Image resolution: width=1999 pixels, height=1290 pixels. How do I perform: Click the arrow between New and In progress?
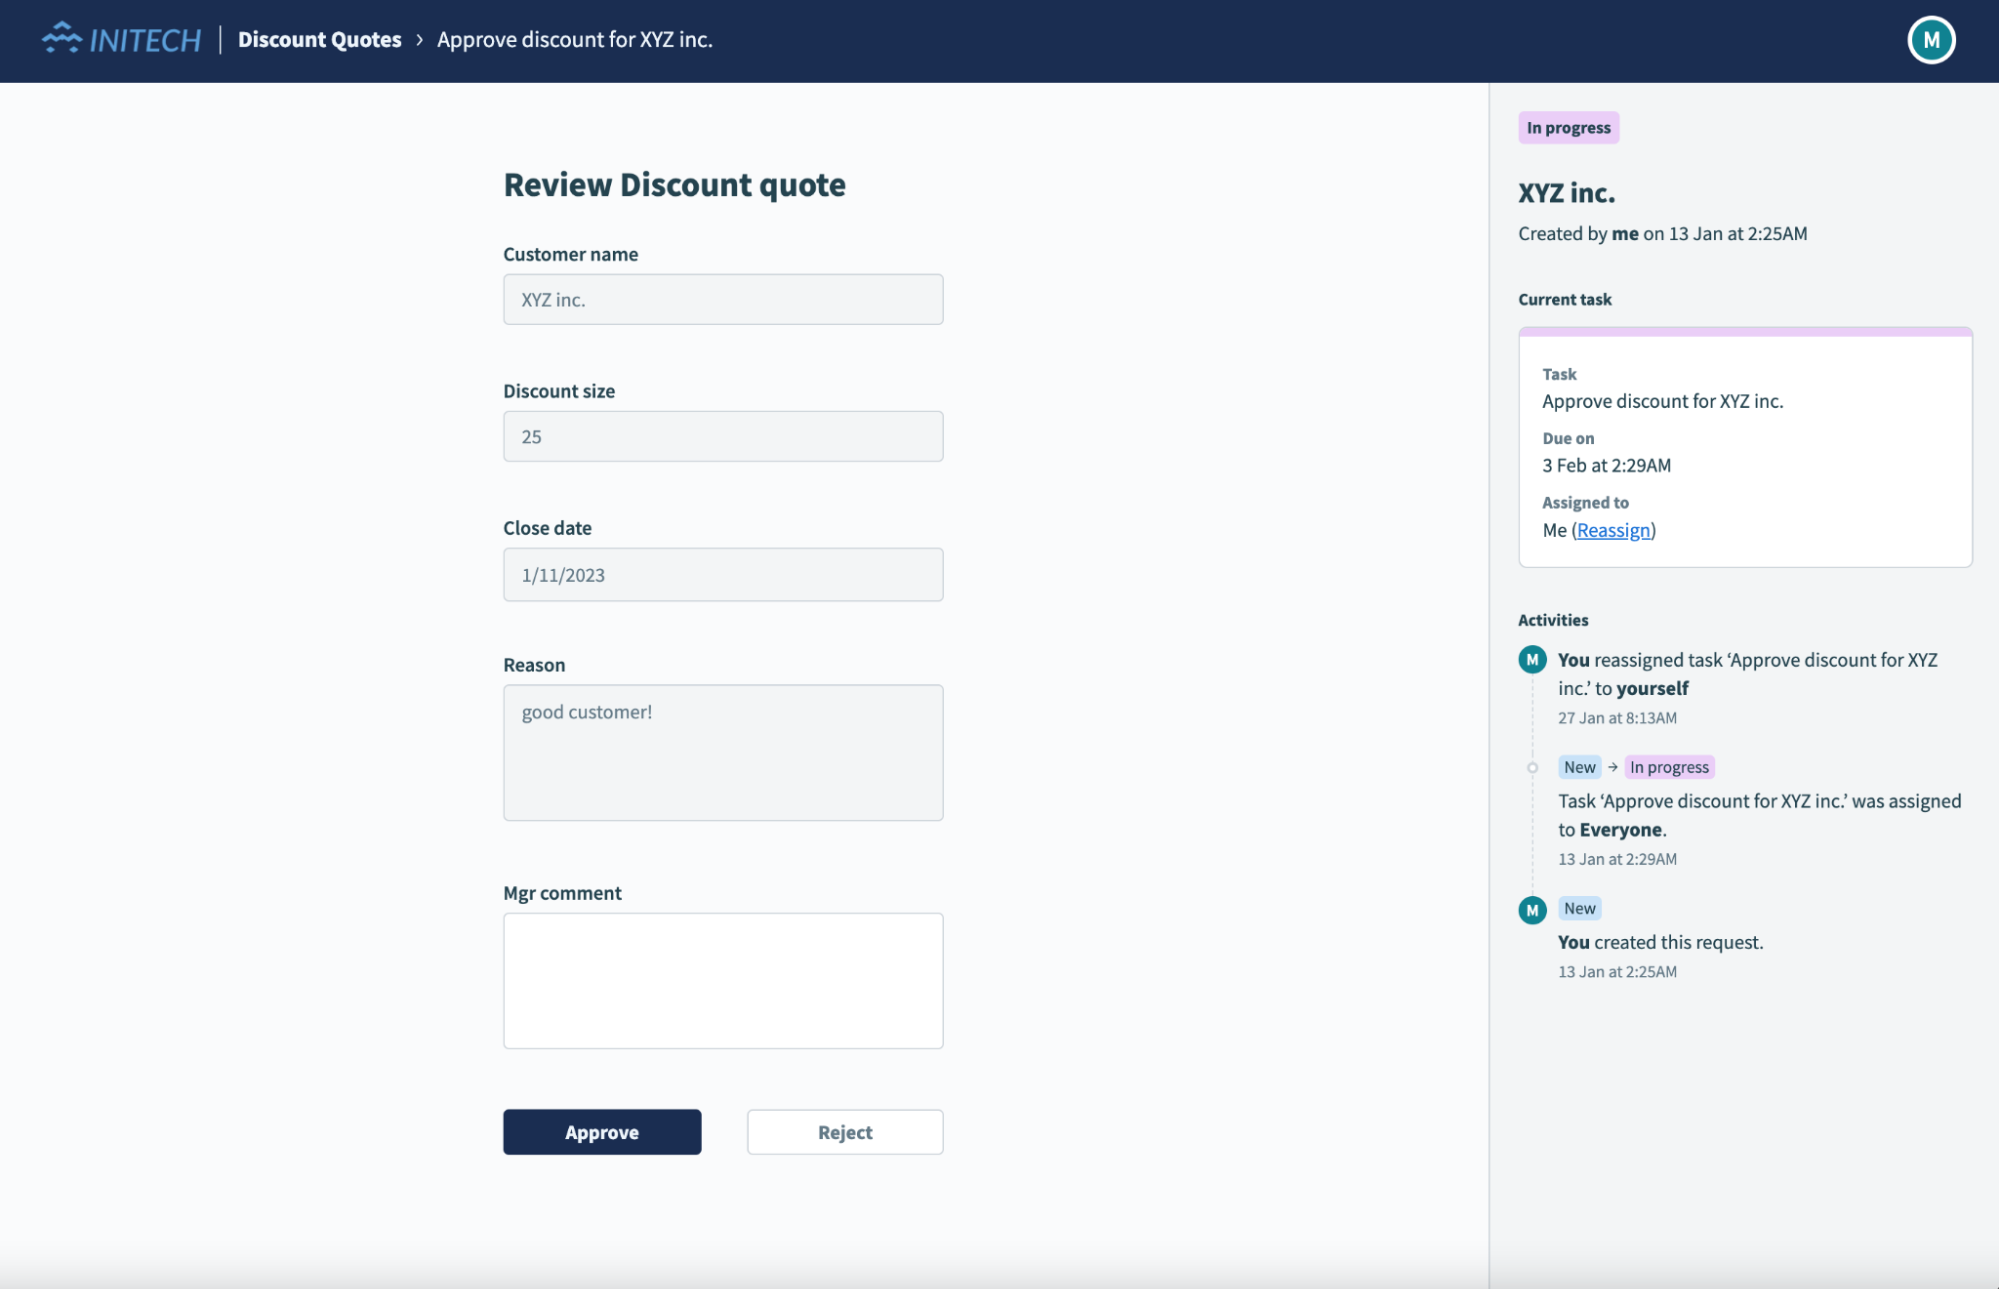(1612, 767)
